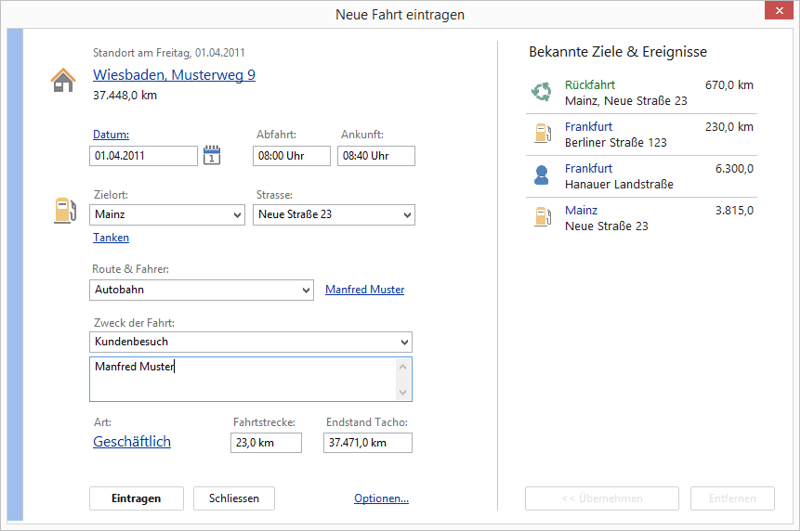800x531 pixels.
Task: Click the Schliessen button
Action: coord(234,498)
